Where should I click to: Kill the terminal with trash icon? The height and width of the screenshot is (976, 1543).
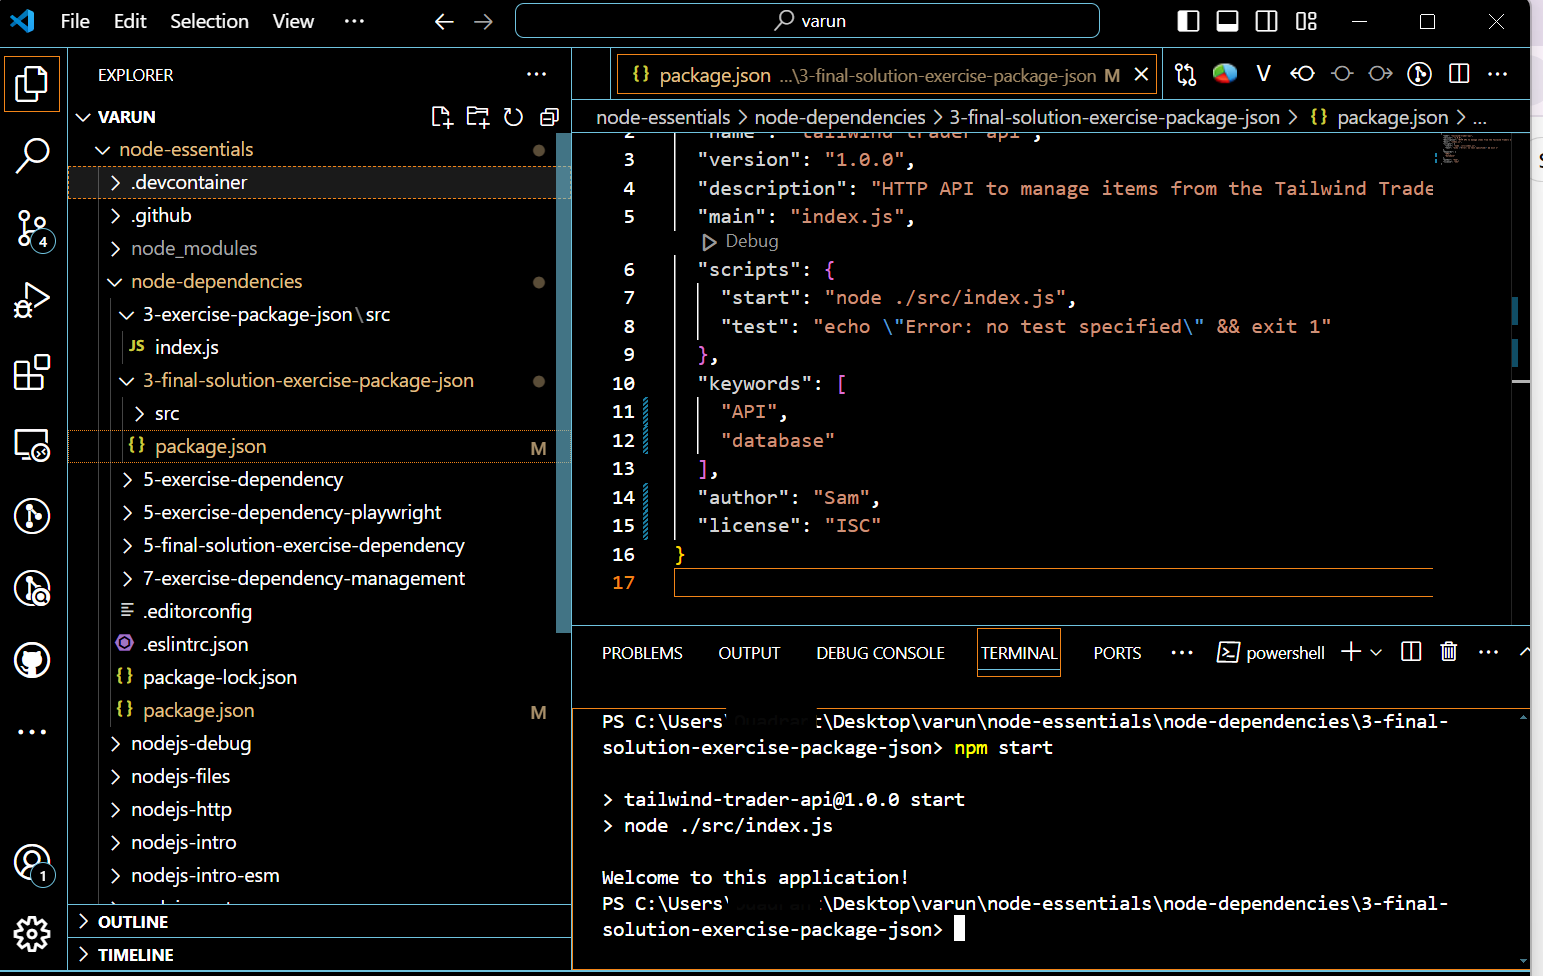(1448, 652)
